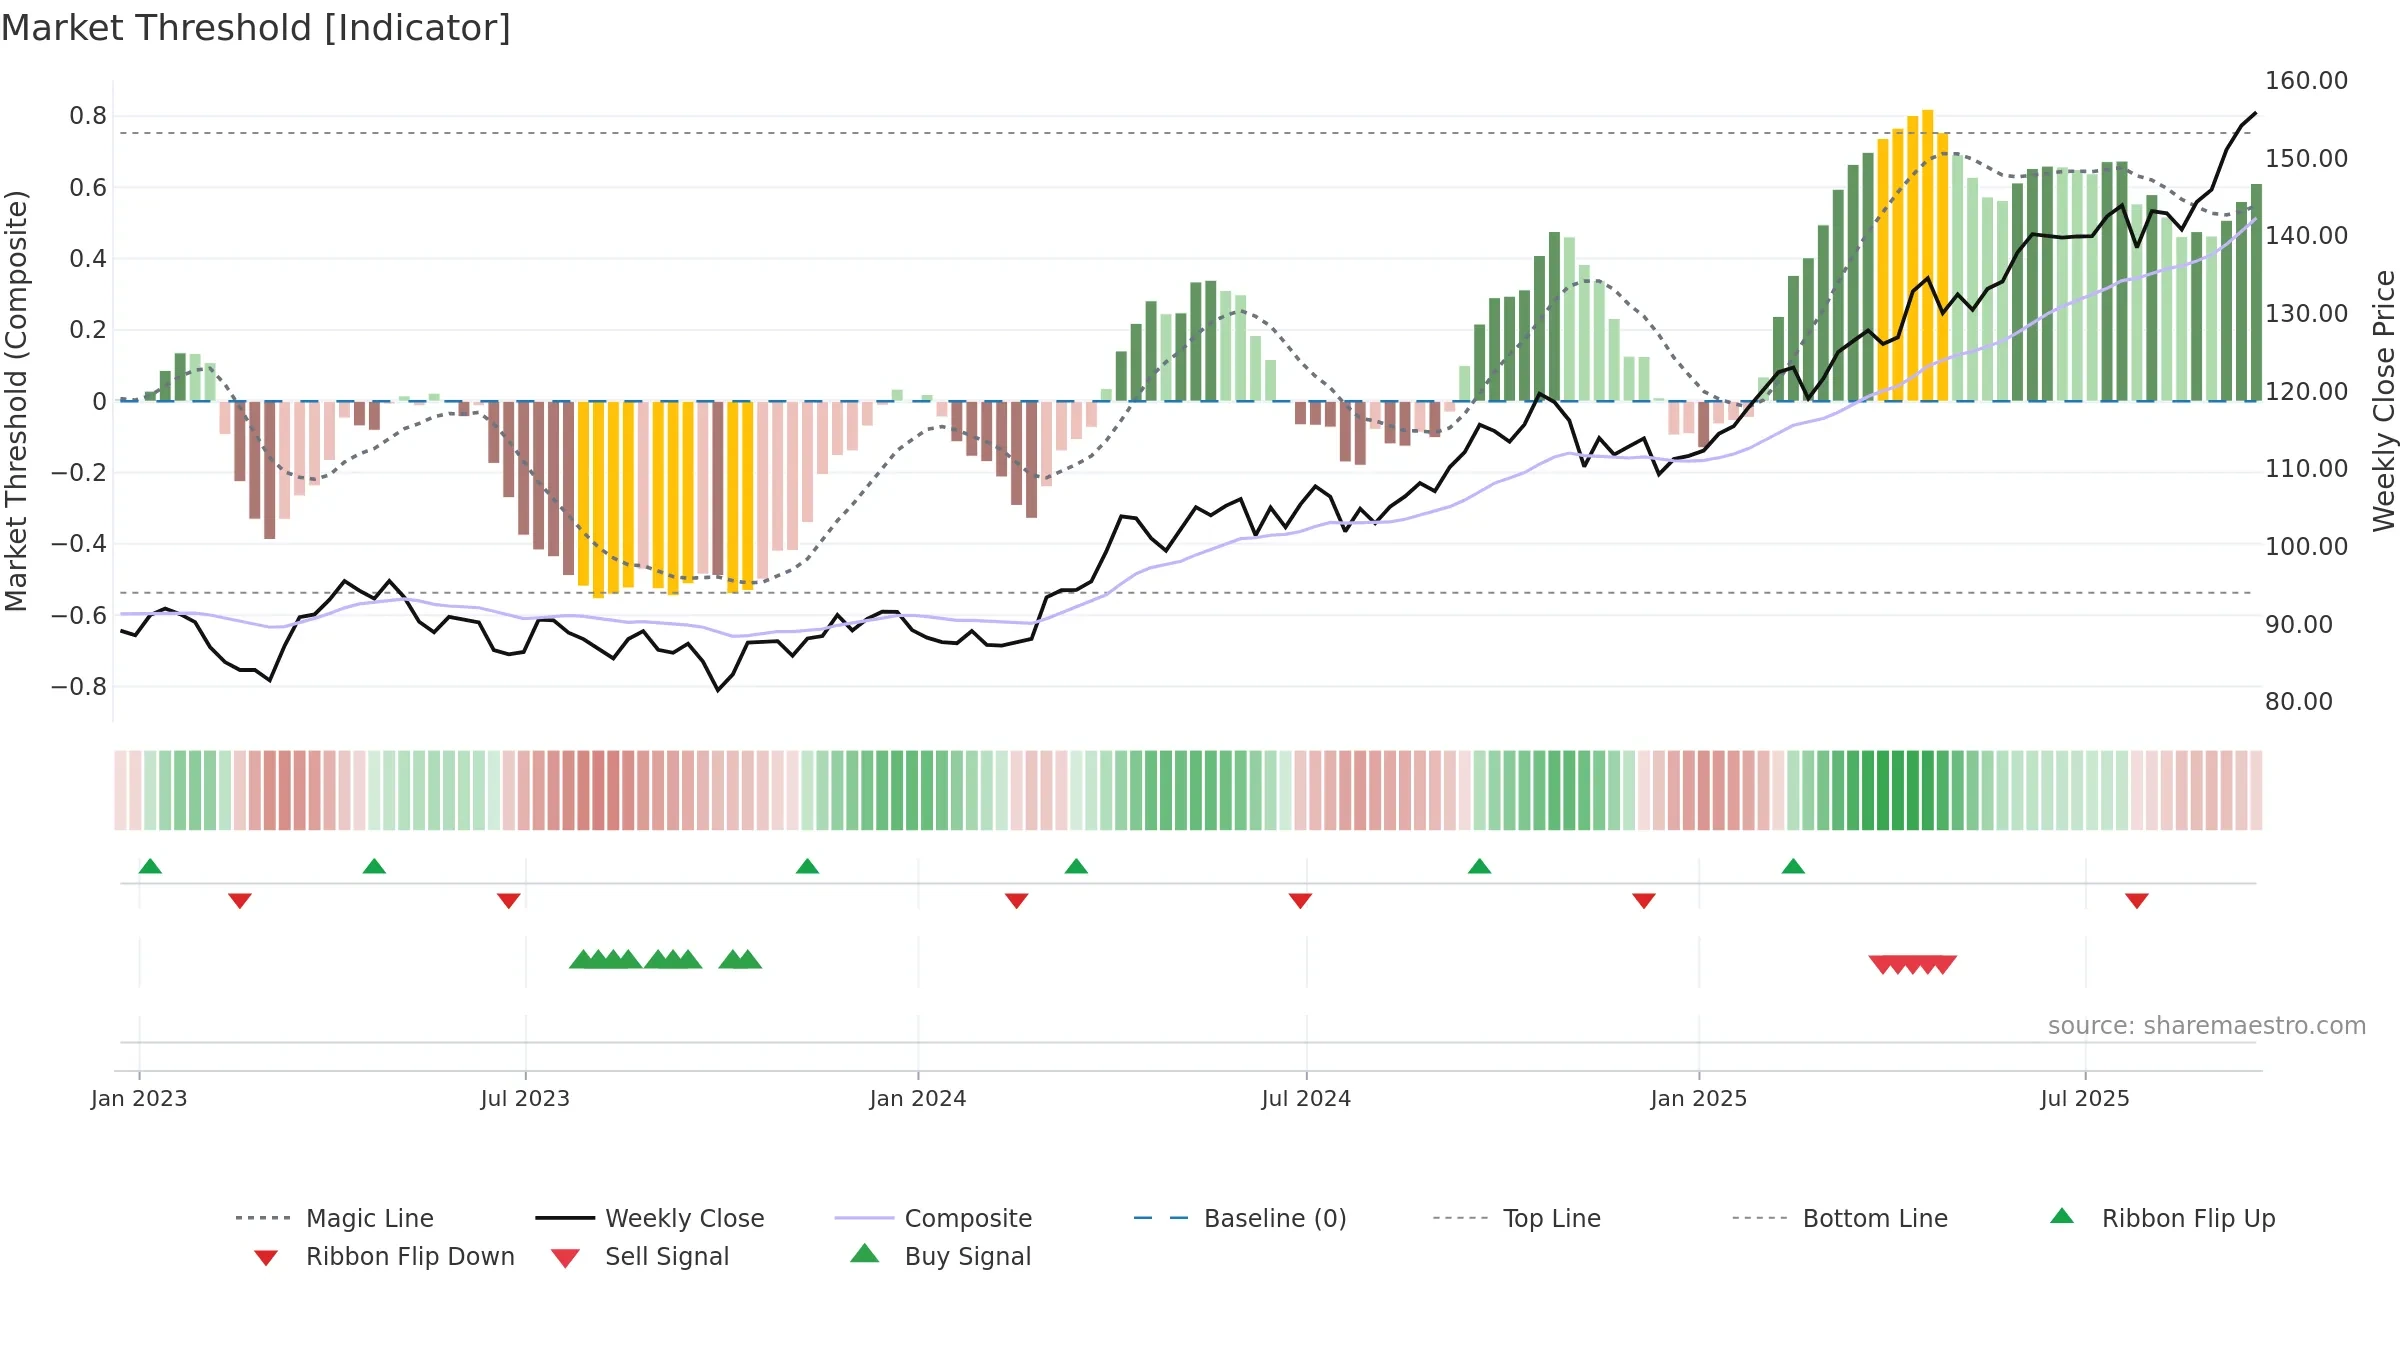Click the Weekly Close Price axis title

point(2384,401)
